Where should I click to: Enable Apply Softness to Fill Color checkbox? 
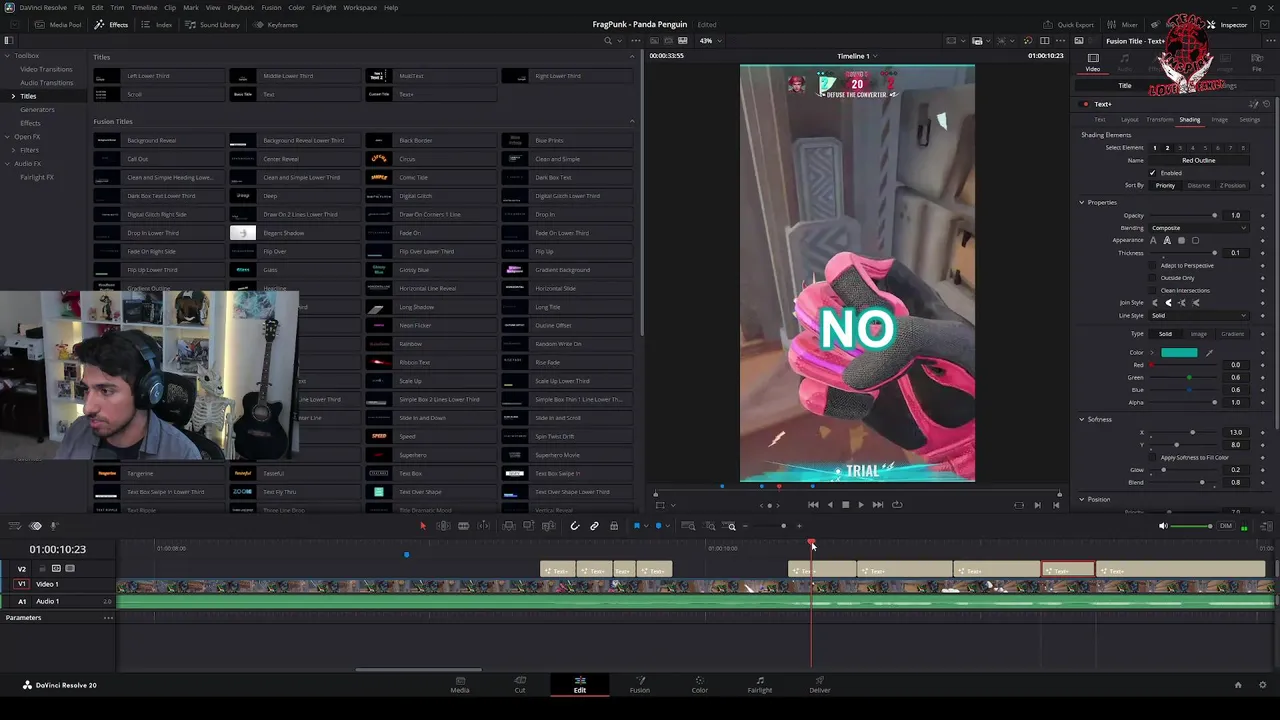[x=1152, y=457]
